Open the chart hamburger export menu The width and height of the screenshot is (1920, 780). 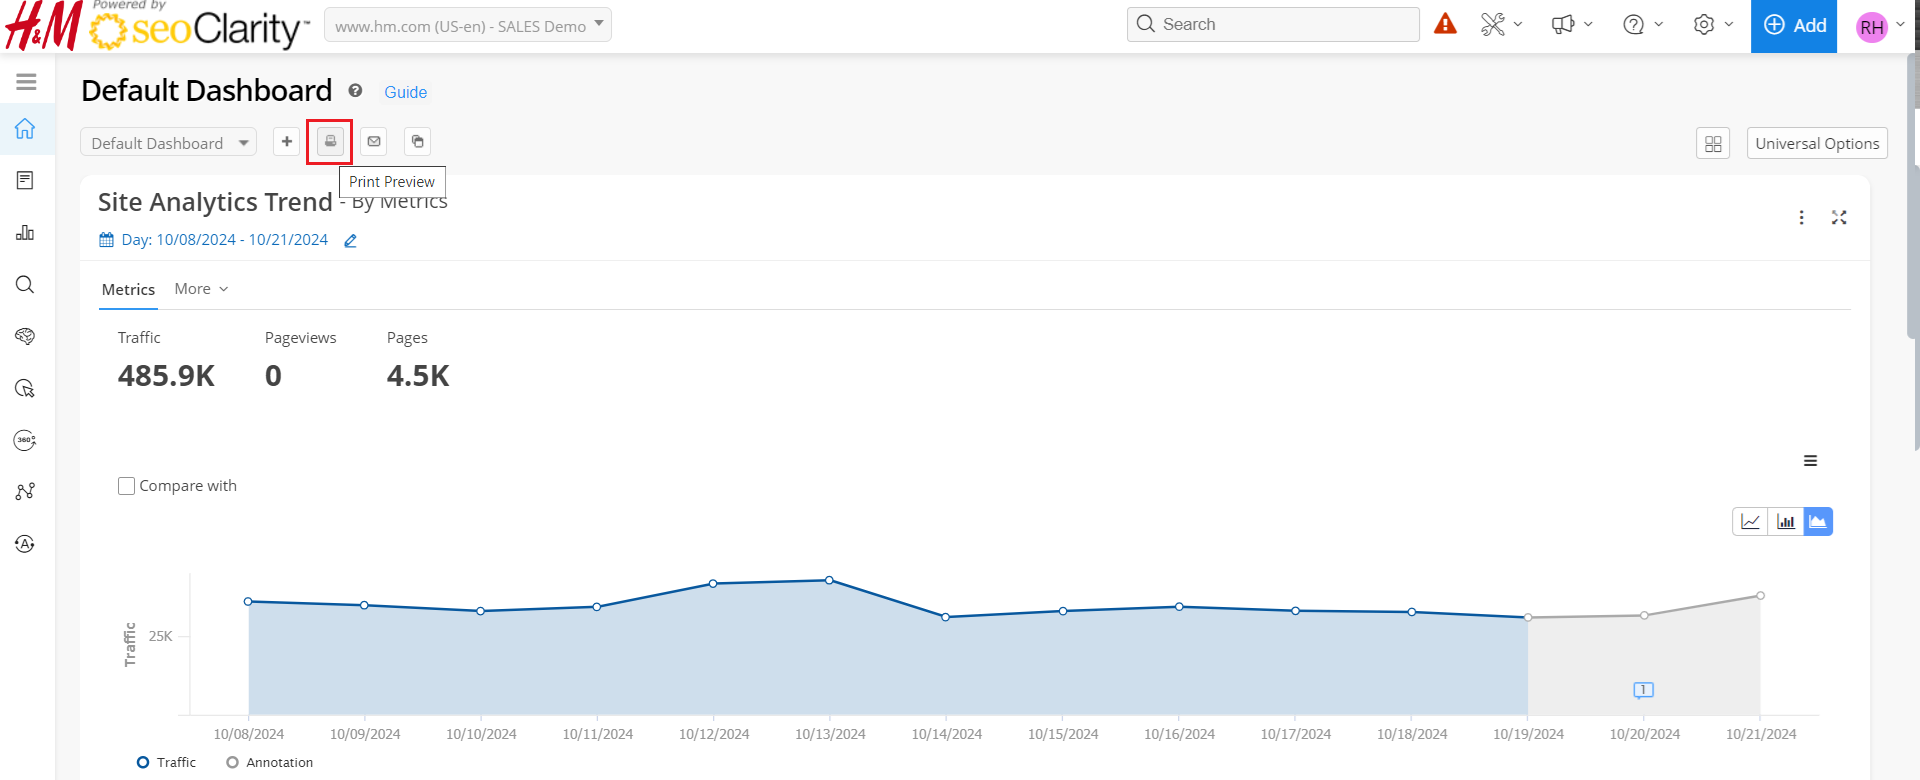click(x=1810, y=461)
